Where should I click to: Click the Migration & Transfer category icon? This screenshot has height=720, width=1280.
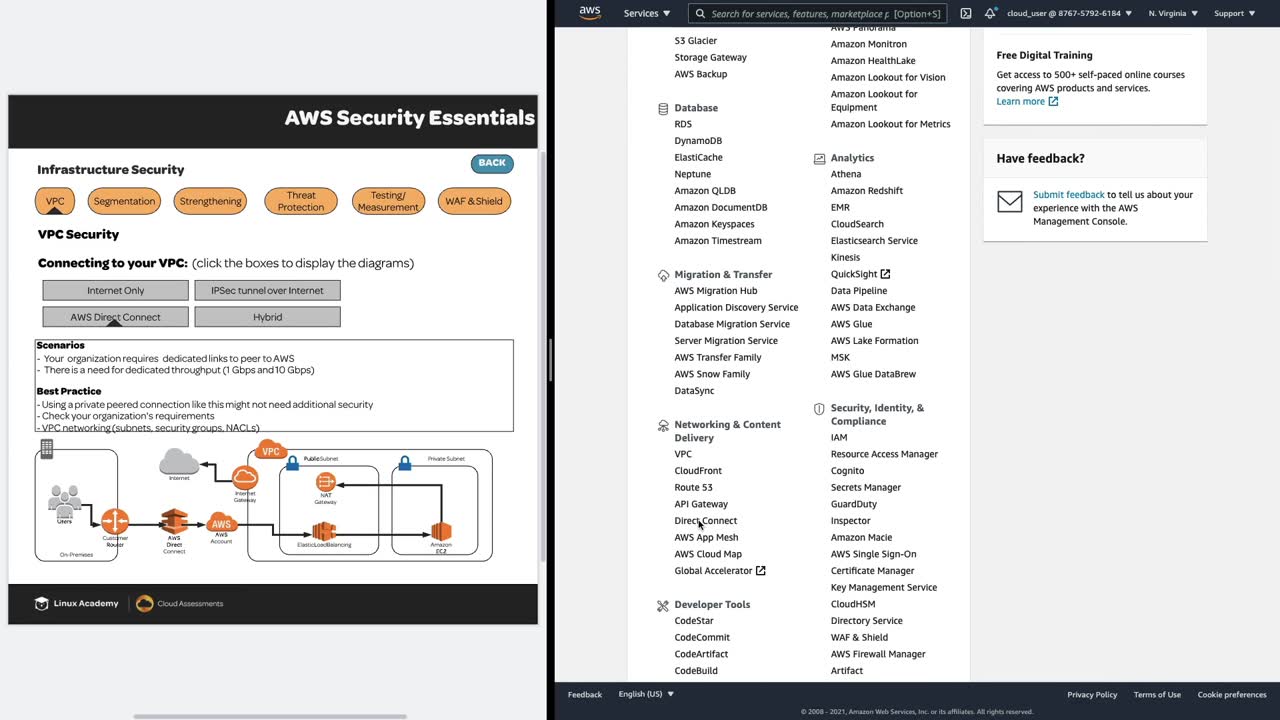[663, 275]
